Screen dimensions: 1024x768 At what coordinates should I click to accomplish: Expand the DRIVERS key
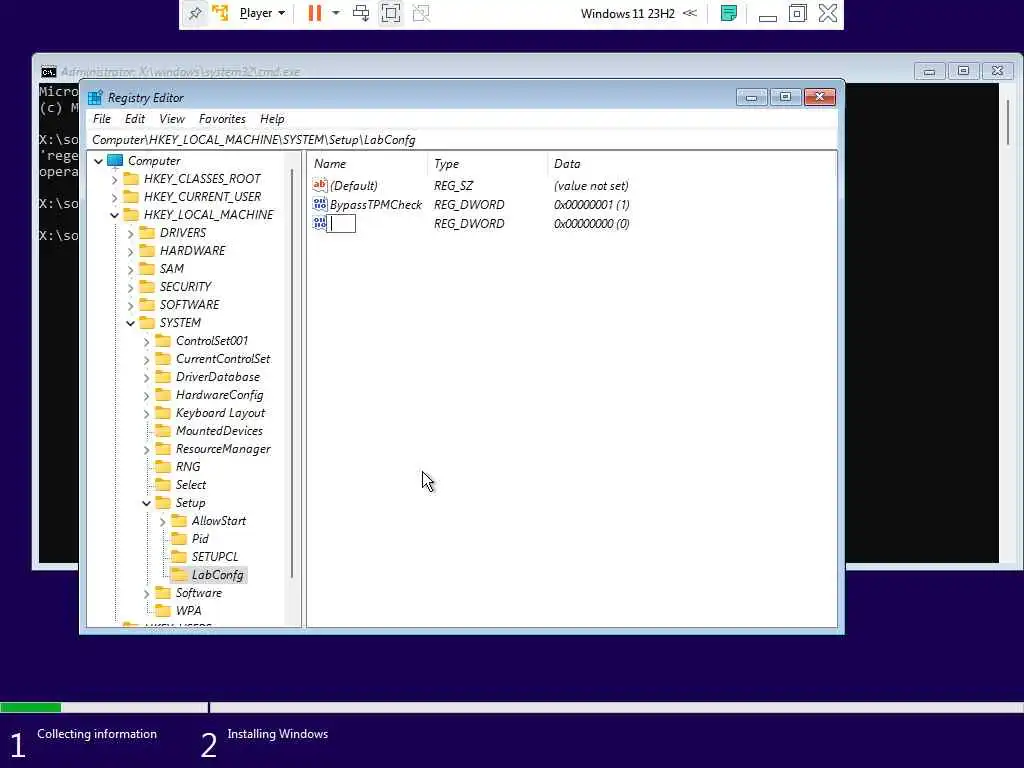point(131,233)
